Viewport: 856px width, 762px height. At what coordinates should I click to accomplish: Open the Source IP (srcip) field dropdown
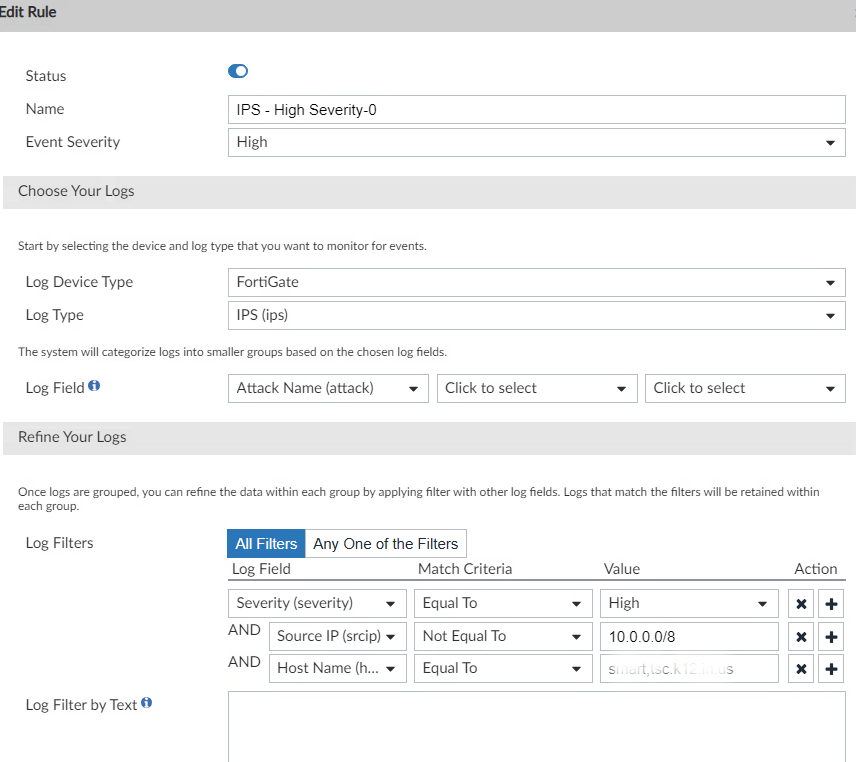coord(337,636)
